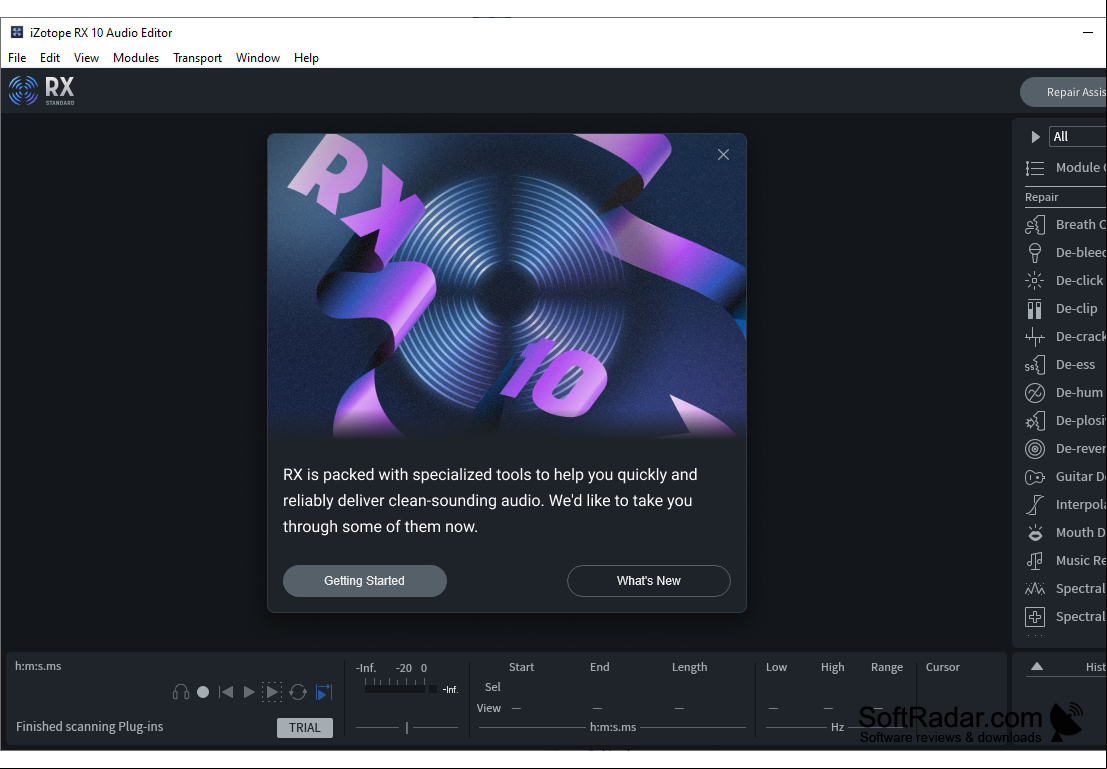1107x769 pixels.
Task: Select the Interpolate module icon
Action: click(1035, 505)
